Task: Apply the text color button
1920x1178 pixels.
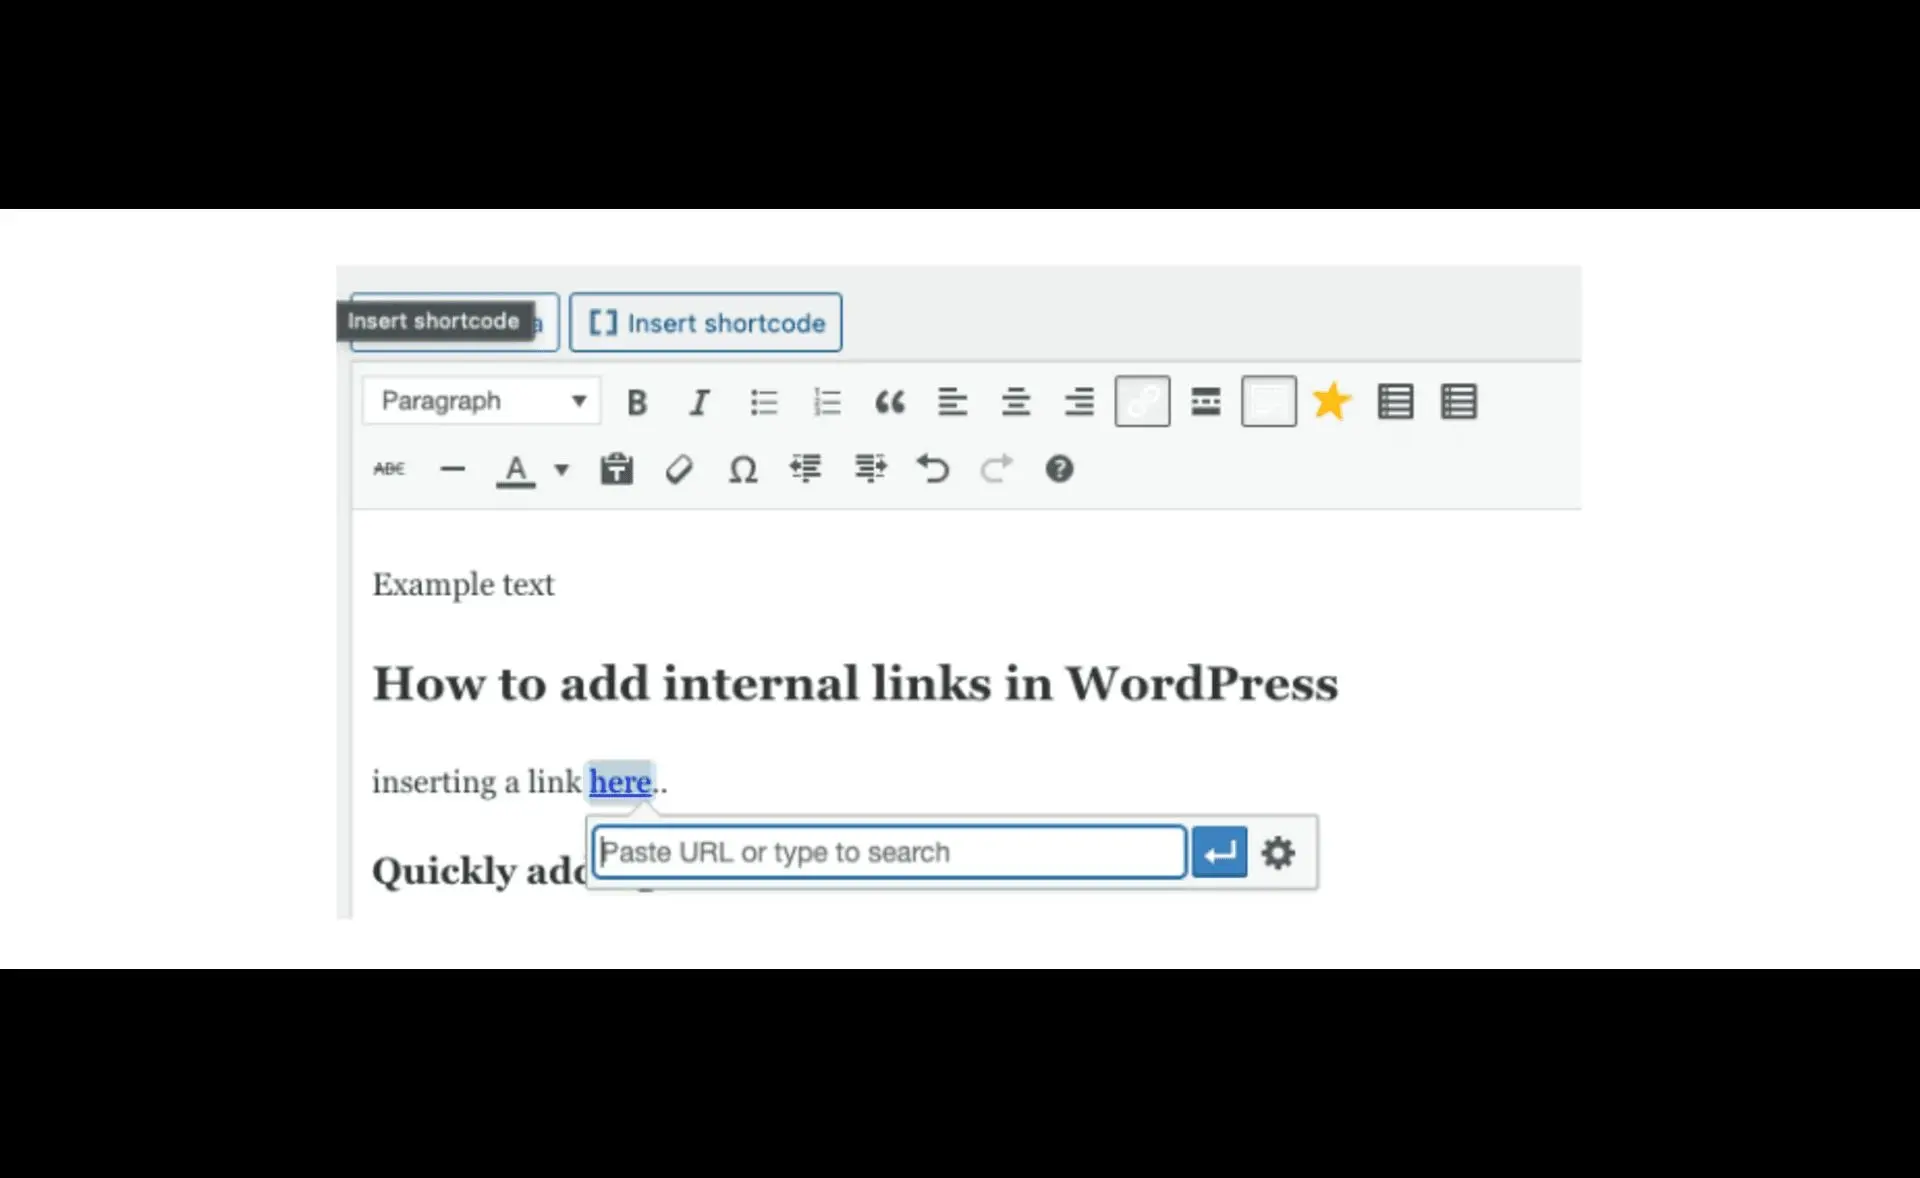Action: pos(516,470)
